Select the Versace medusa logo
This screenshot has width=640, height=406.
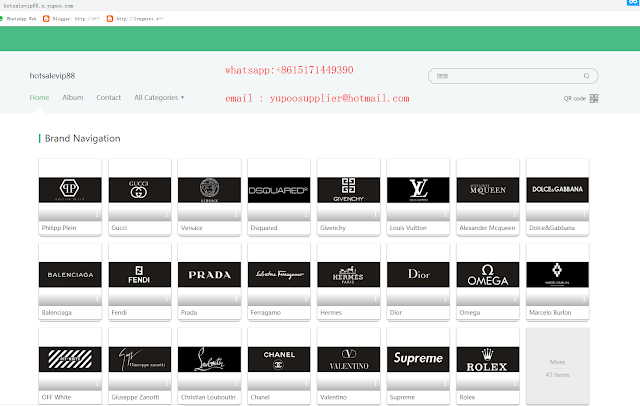click(209, 190)
